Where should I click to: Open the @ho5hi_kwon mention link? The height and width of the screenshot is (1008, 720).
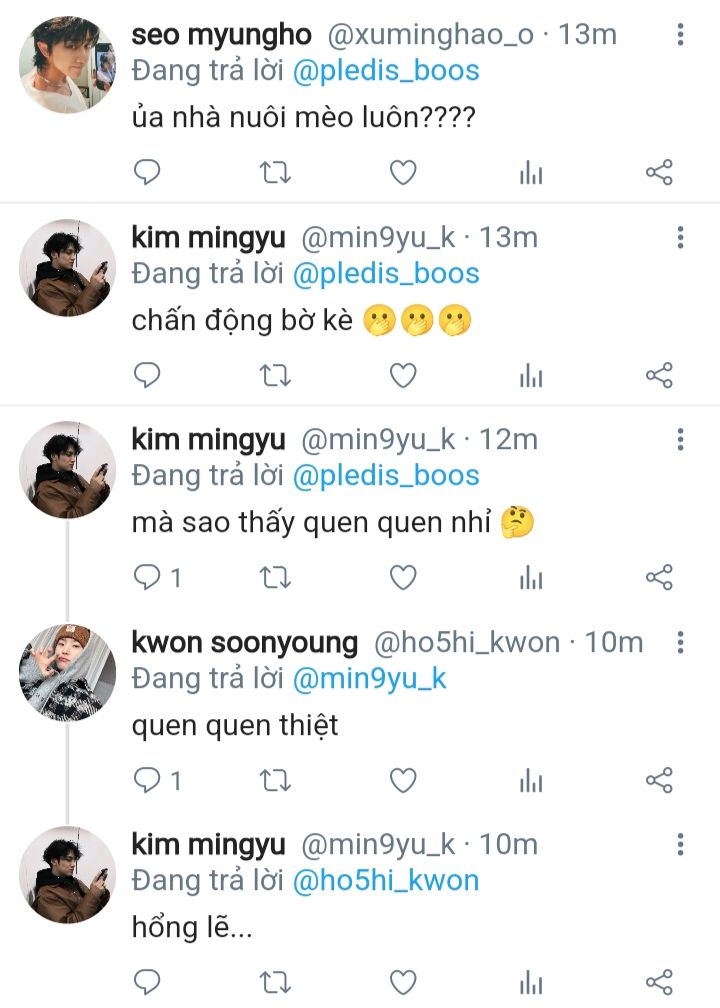click(x=386, y=880)
